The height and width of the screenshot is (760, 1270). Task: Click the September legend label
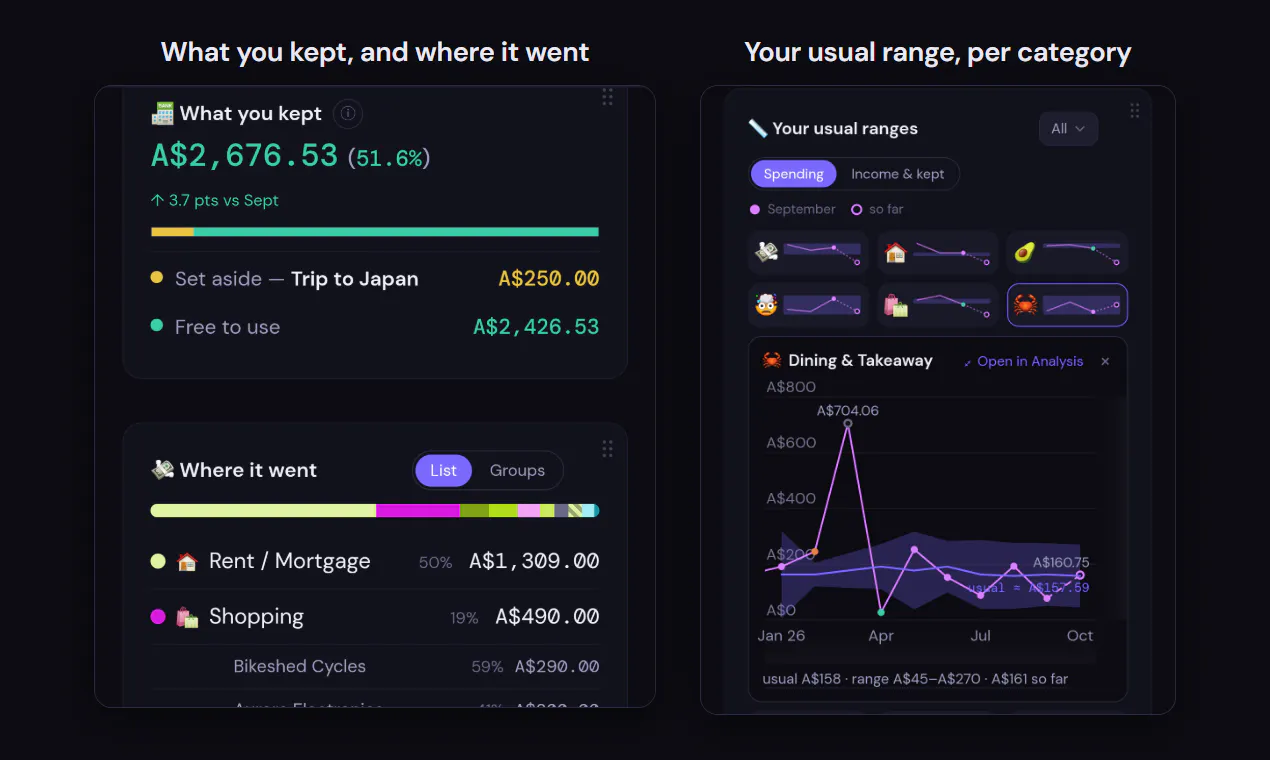801,209
